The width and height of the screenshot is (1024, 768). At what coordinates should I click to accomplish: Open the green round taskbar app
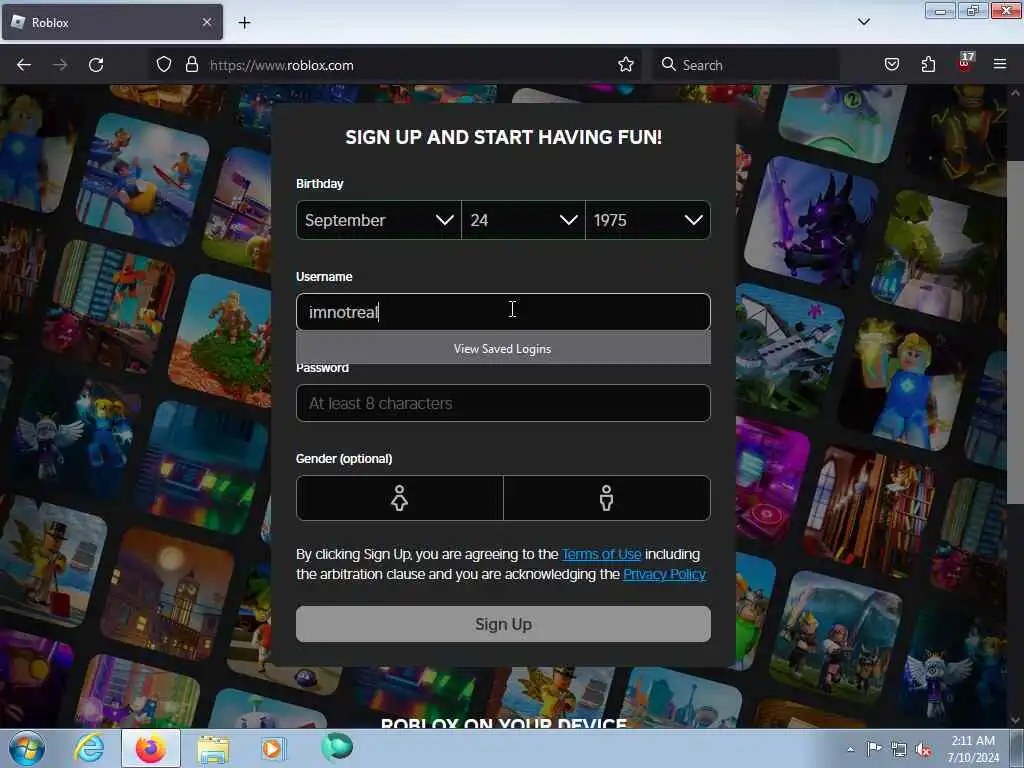[337, 747]
